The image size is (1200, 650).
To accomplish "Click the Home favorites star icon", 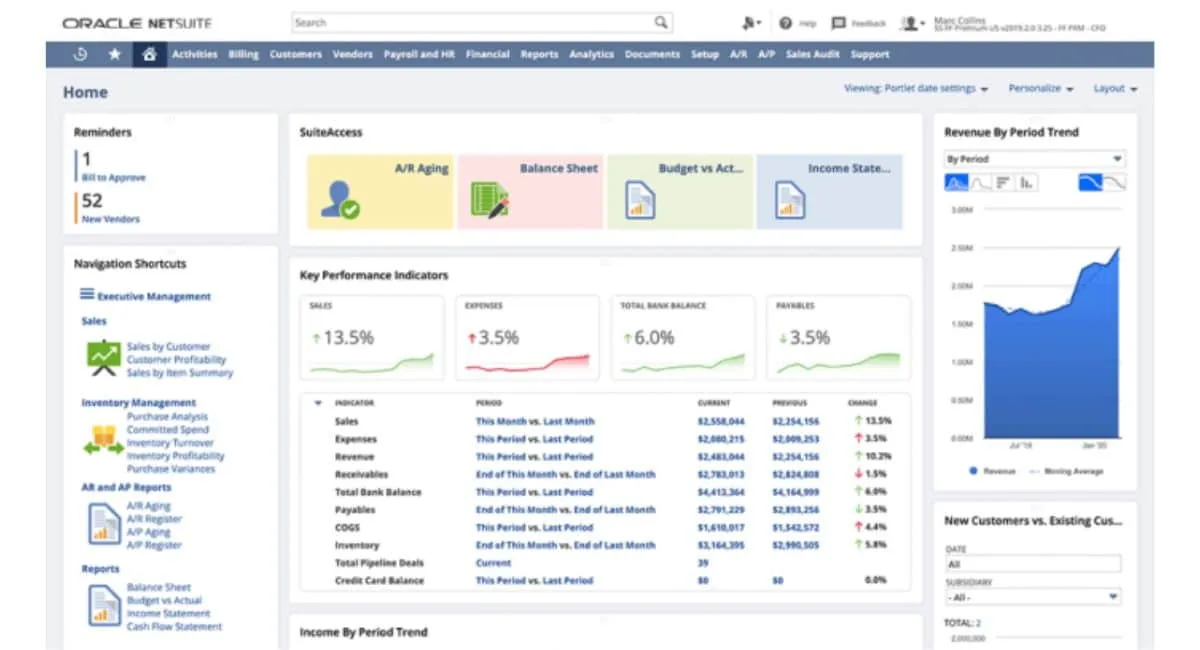I will click(x=114, y=55).
